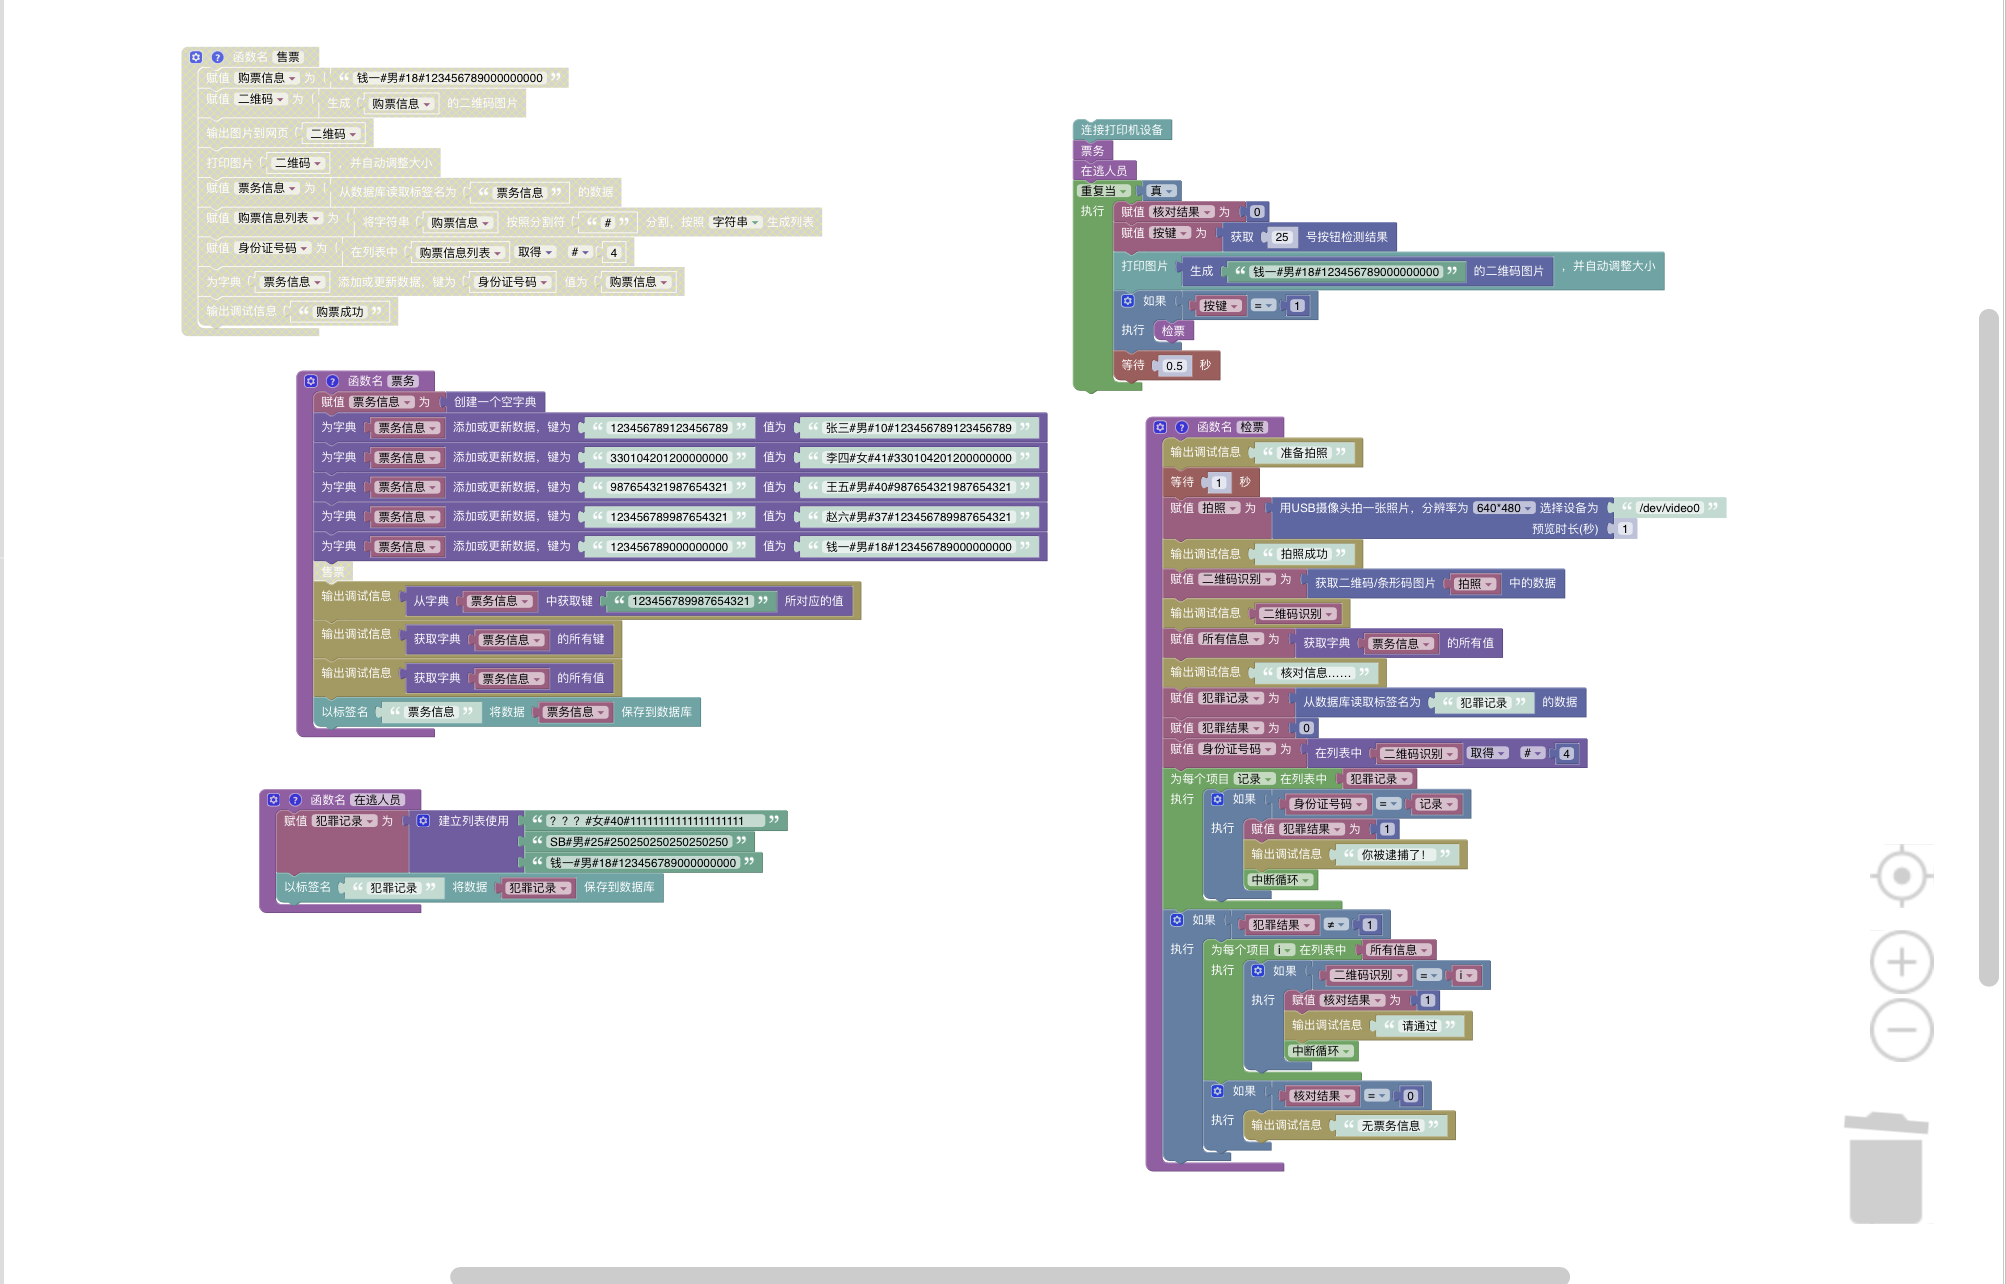The image size is (2006, 1284).
Task: Zoom out with the minus icon
Action: tap(1901, 1030)
